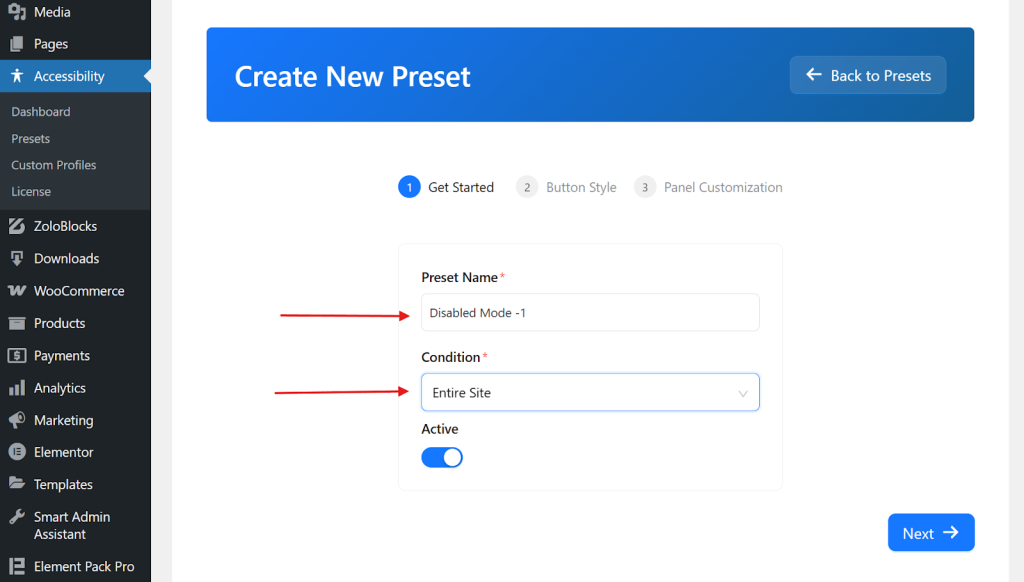Open the Condition dropdown showing Entire Site
Image resolution: width=1024 pixels, height=582 pixels.
click(x=590, y=392)
